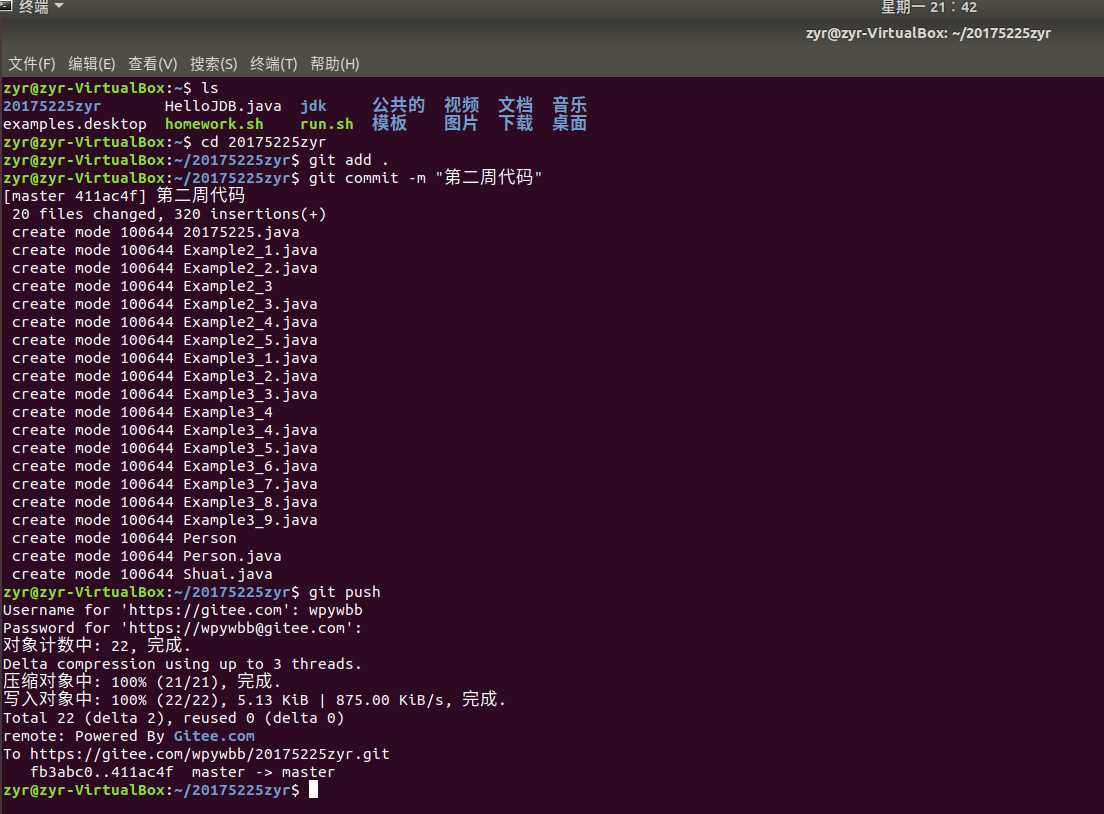Viewport: 1104px width, 814px height.
Task: Click the 'git push' command text
Action: coord(344,592)
